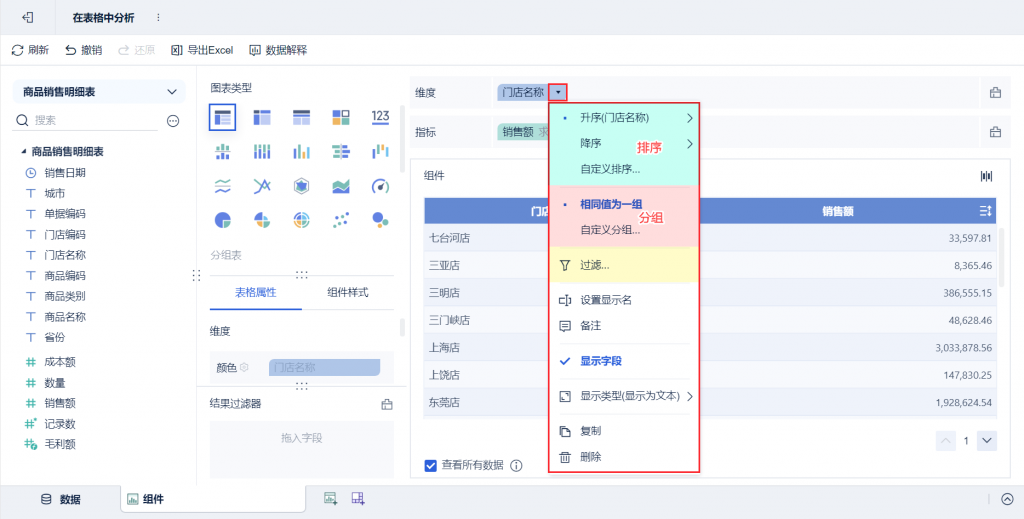Open the three-dot menu beside 在表格中分析

pyautogui.click(x=157, y=18)
